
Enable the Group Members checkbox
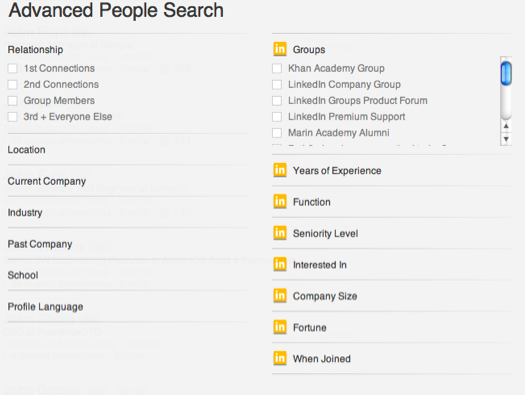point(12,101)
